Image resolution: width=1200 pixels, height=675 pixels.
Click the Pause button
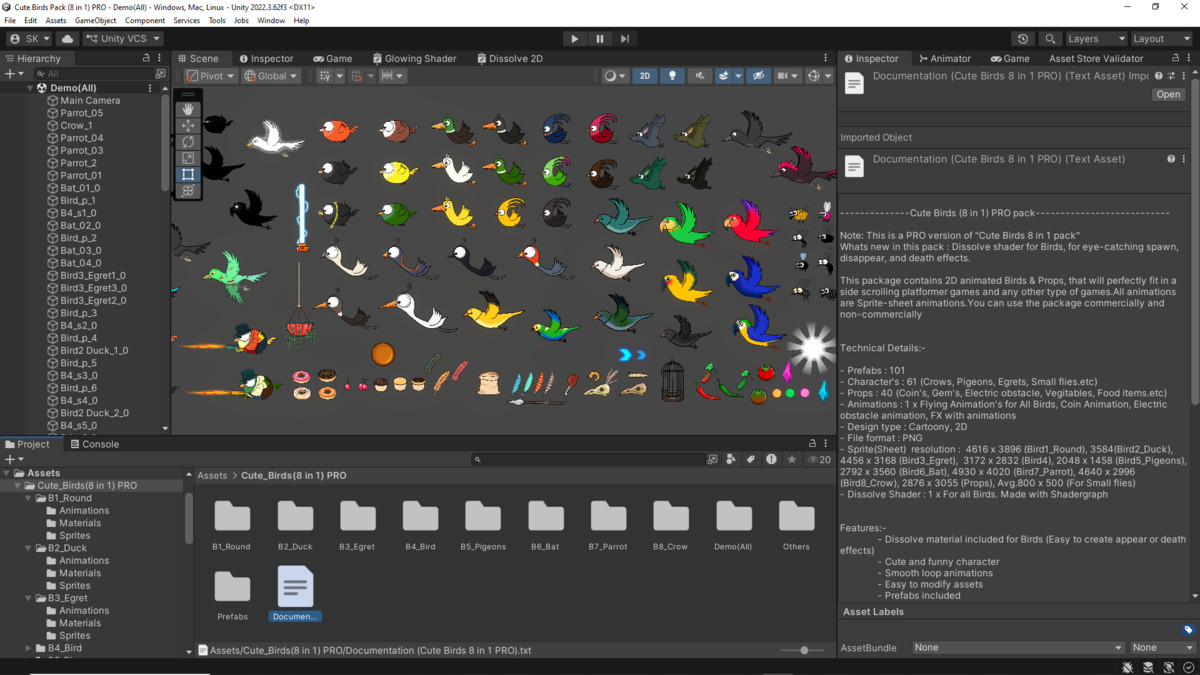[x=600, y=39]
